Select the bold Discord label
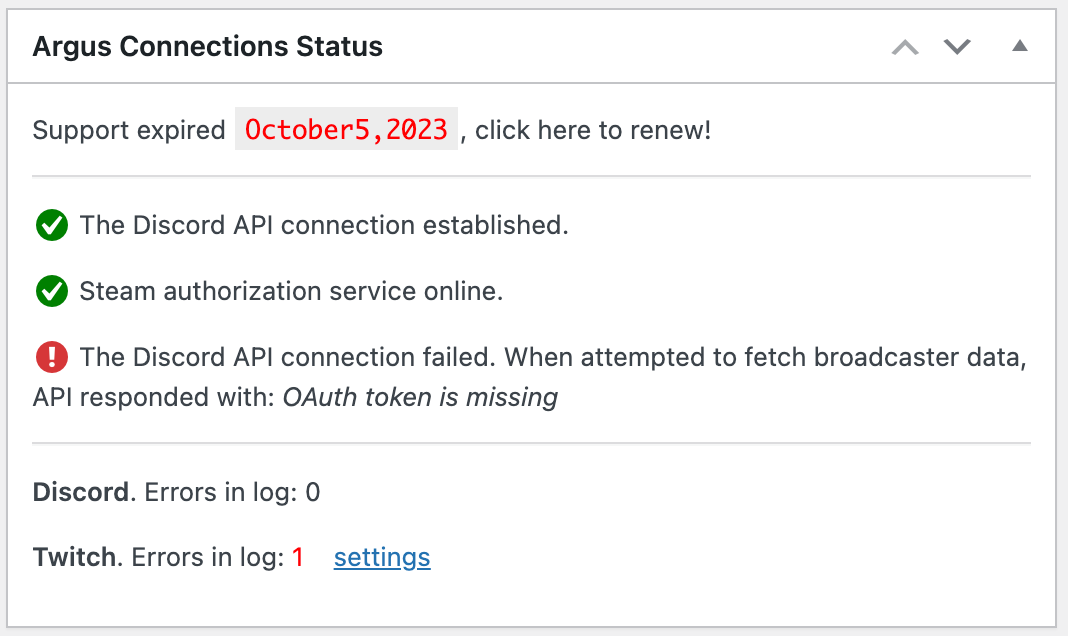This screenshot has width=1068, height=636. tap(80, 492)
